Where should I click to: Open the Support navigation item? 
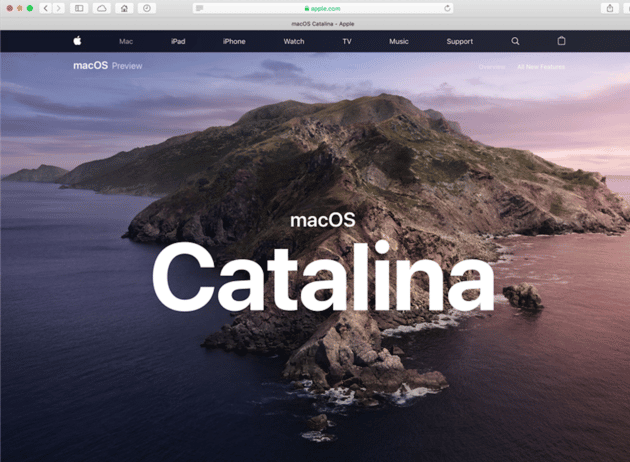(460, 41)
